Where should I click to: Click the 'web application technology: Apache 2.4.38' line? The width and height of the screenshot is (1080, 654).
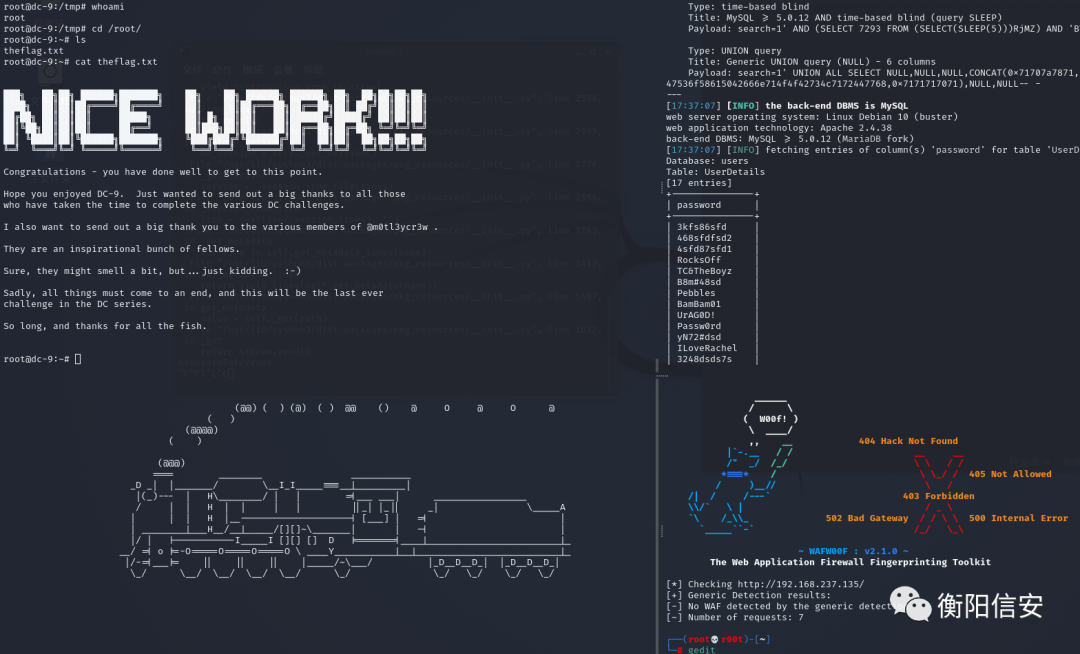tap(778, 127)
